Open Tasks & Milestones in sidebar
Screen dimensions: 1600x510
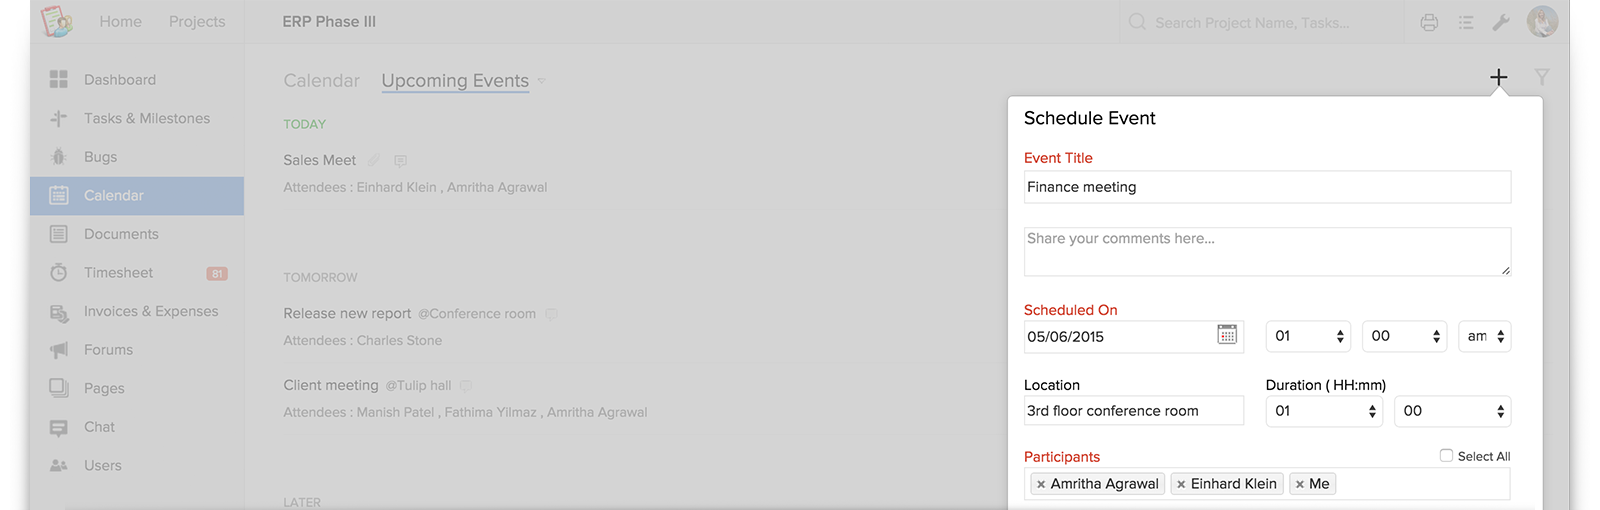point(146,118)
